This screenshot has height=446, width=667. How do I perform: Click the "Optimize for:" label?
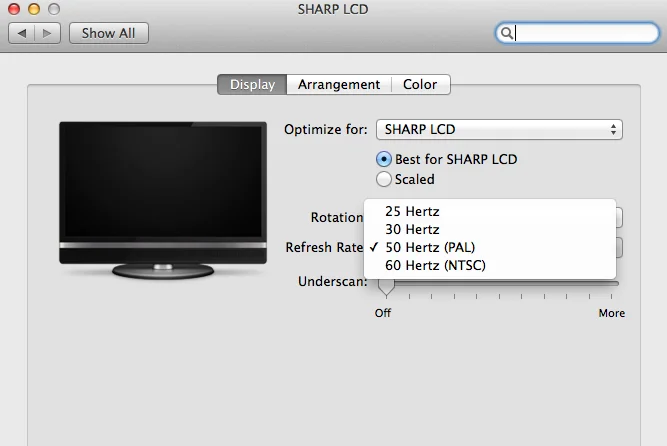pos(326,129)
